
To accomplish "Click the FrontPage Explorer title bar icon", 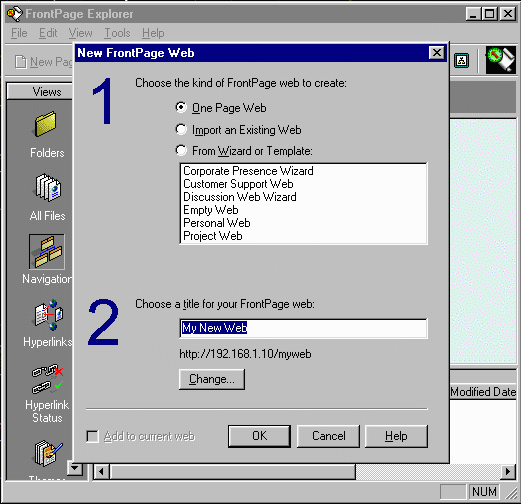I will [15, 14].
